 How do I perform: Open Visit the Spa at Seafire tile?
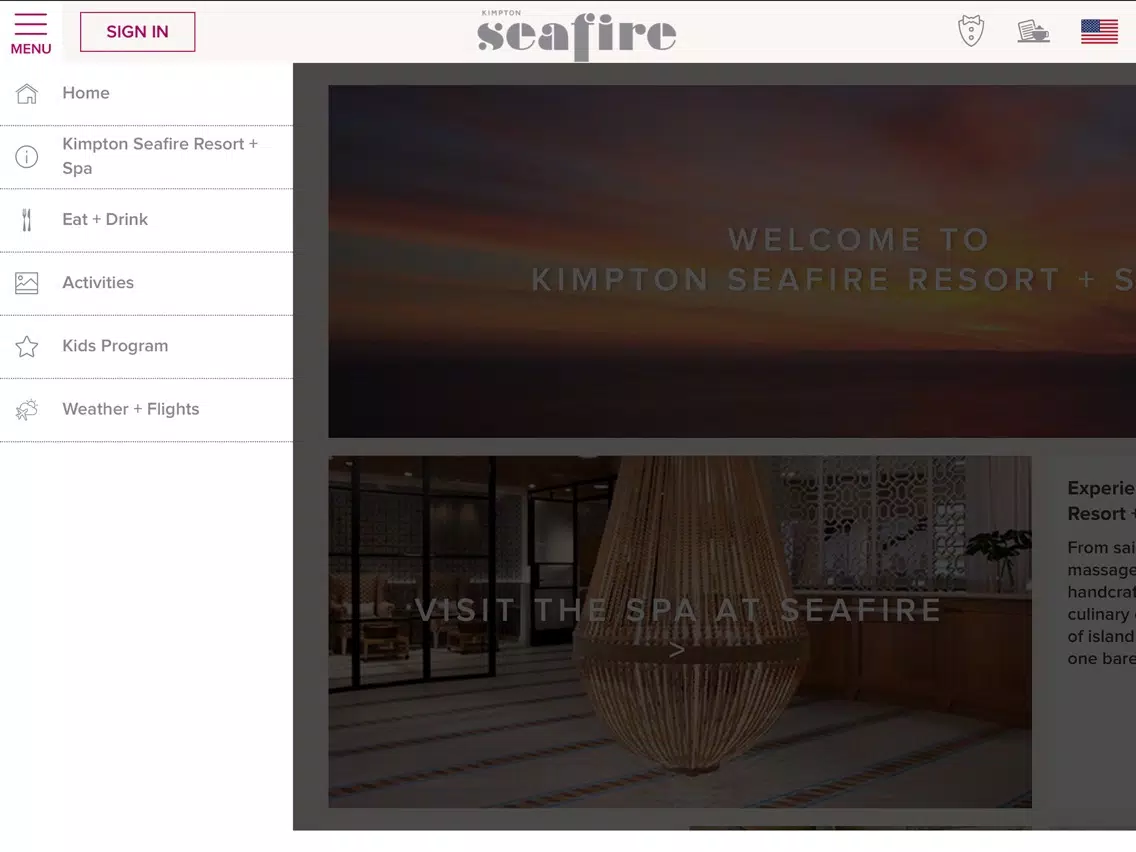click(x=680, y=632)
